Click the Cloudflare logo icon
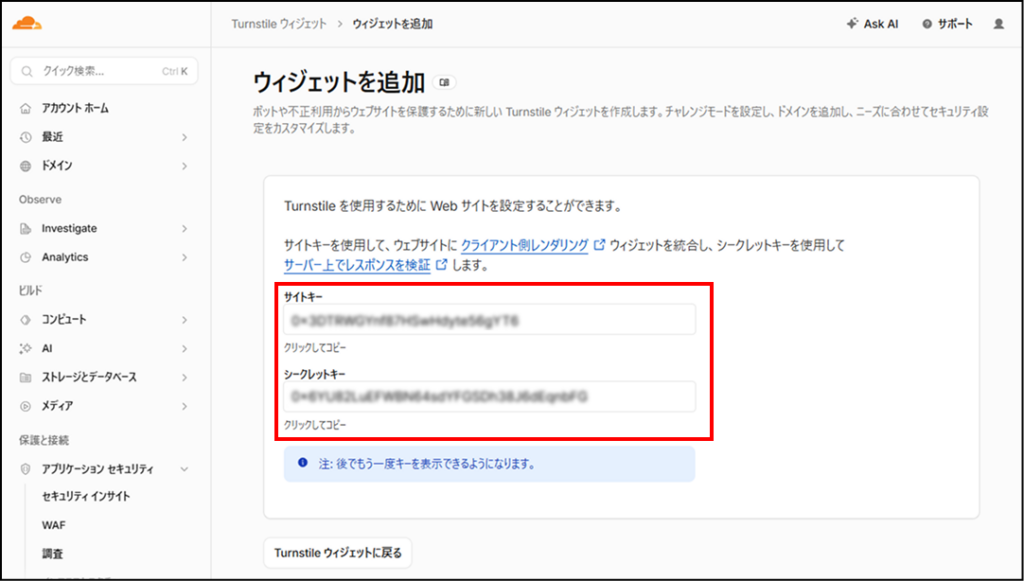 pyautogui.click(x=27, y=24)
